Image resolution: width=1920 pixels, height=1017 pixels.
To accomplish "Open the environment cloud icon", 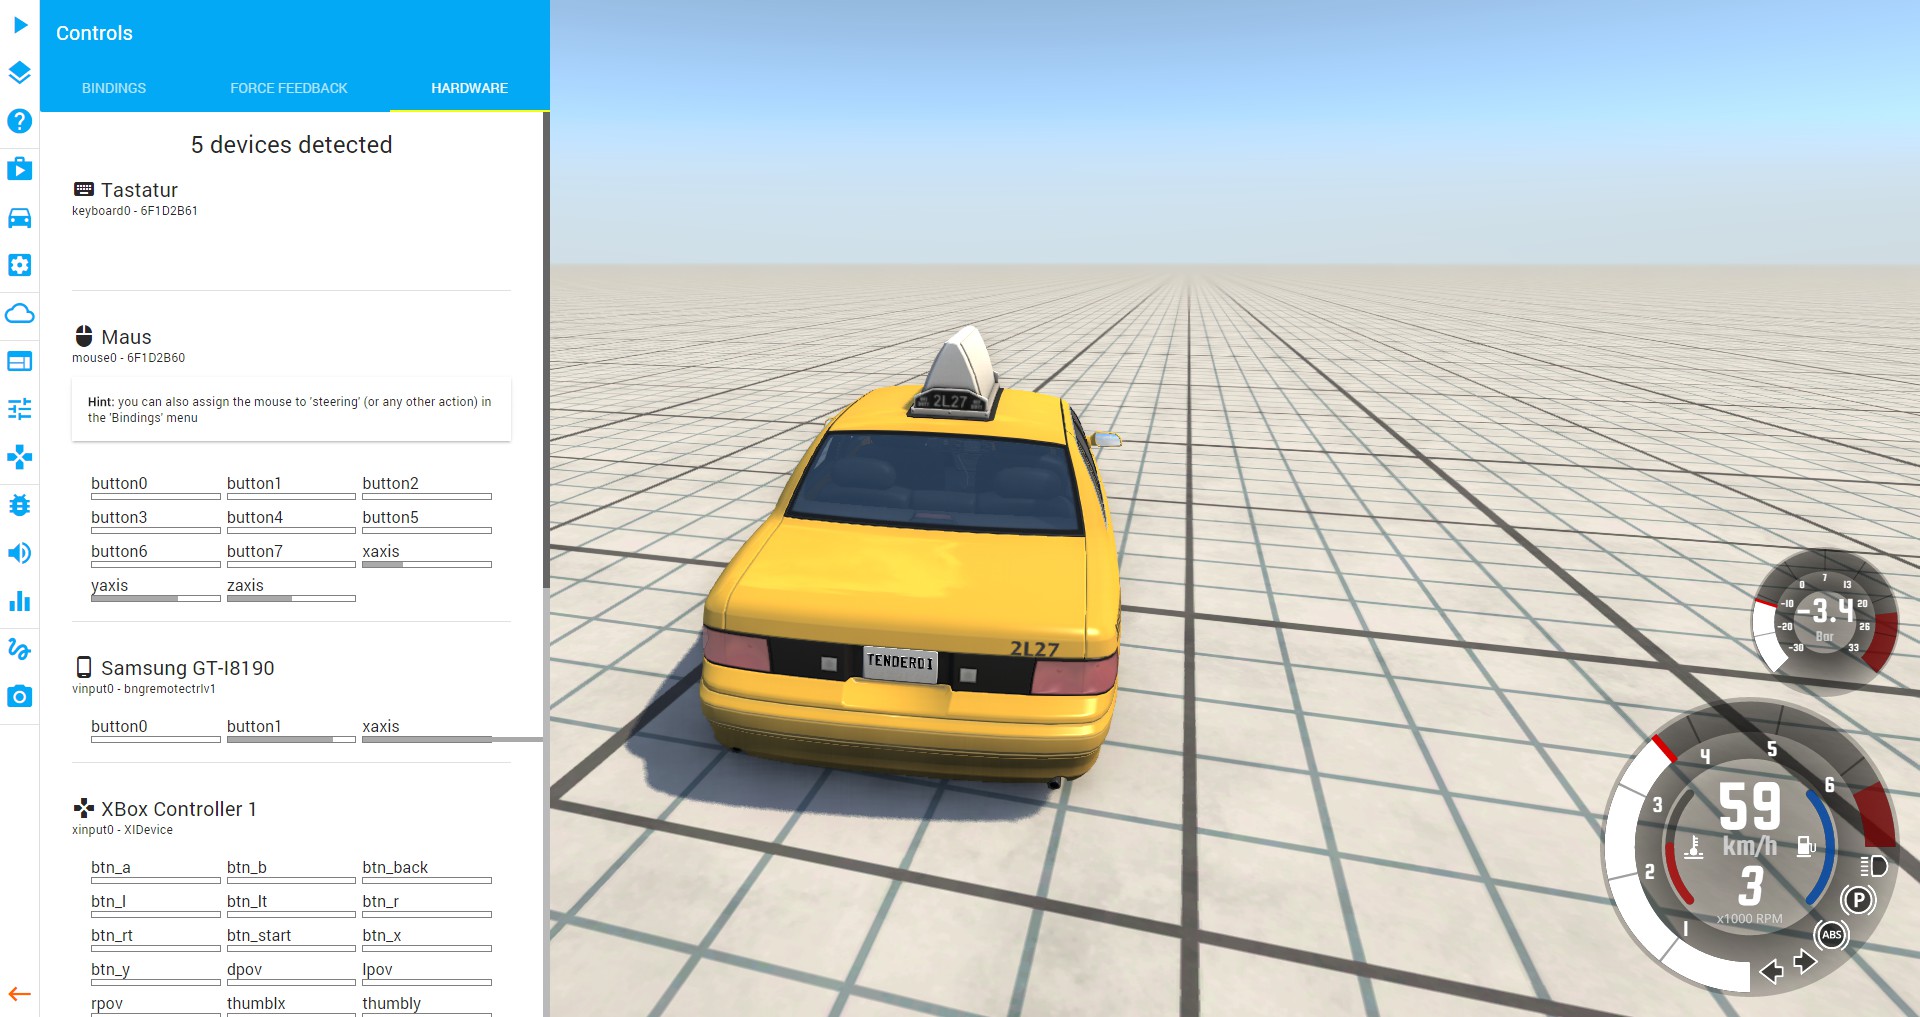I will point(20,313).
